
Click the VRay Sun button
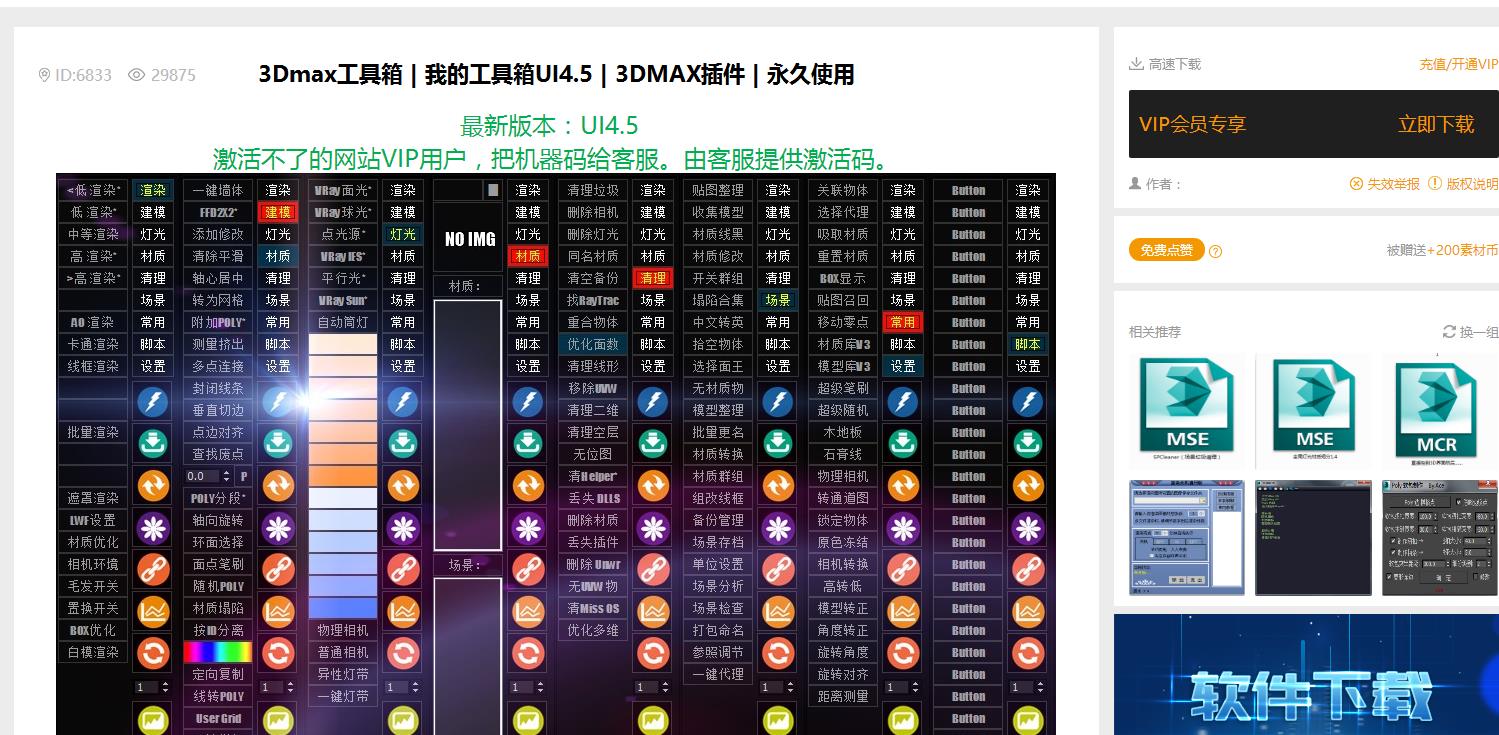tap(343, 300)
